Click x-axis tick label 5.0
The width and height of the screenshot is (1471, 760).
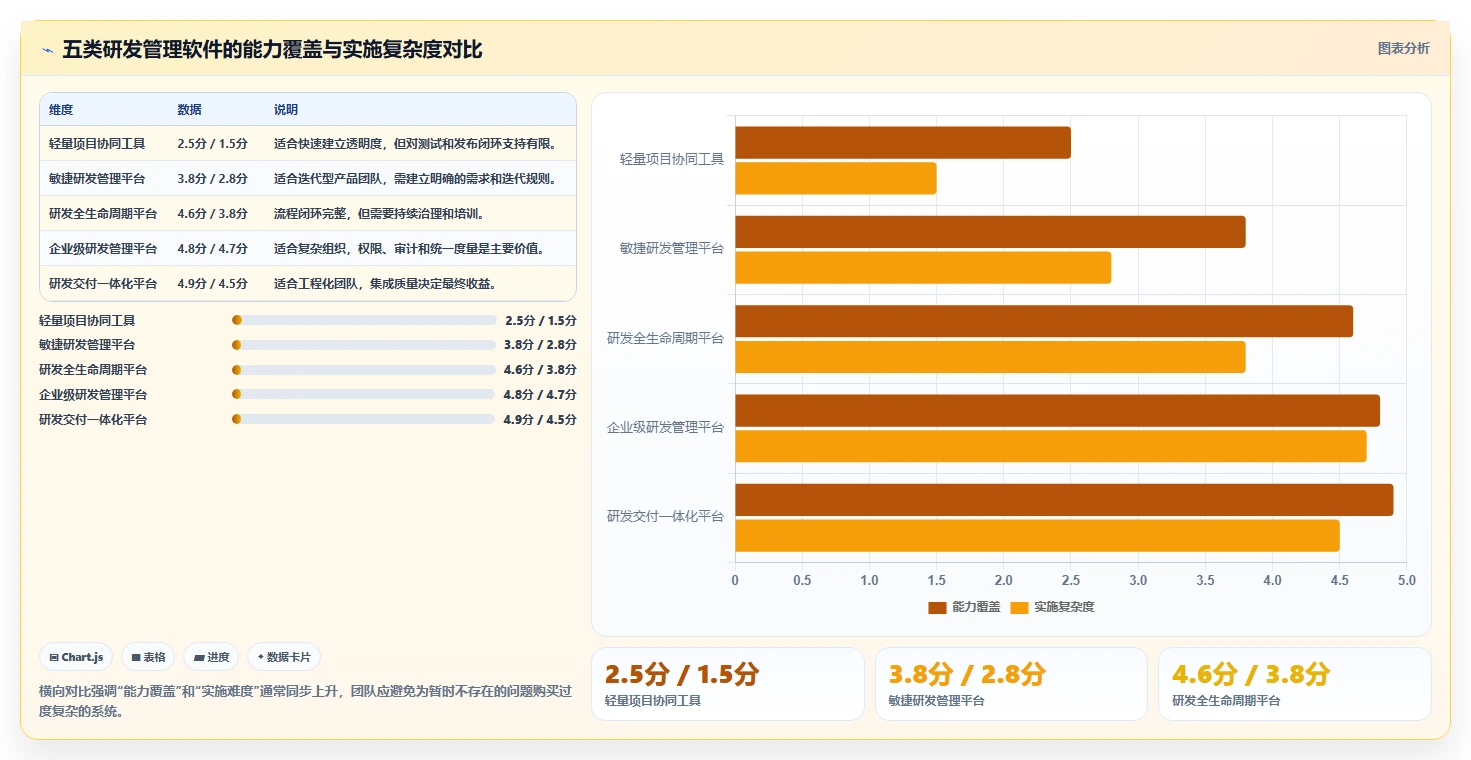(1406, 580)
